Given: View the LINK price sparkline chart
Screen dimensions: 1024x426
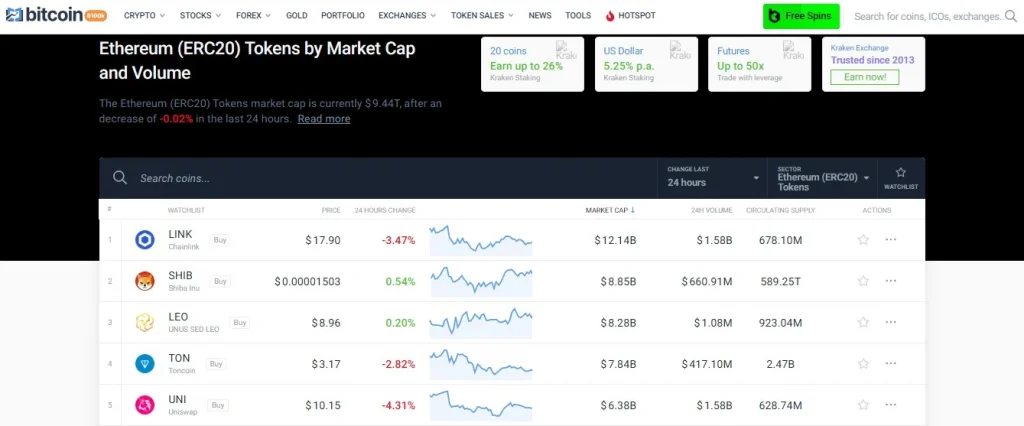Looking at the screenshot, I should tap(481, 240).
